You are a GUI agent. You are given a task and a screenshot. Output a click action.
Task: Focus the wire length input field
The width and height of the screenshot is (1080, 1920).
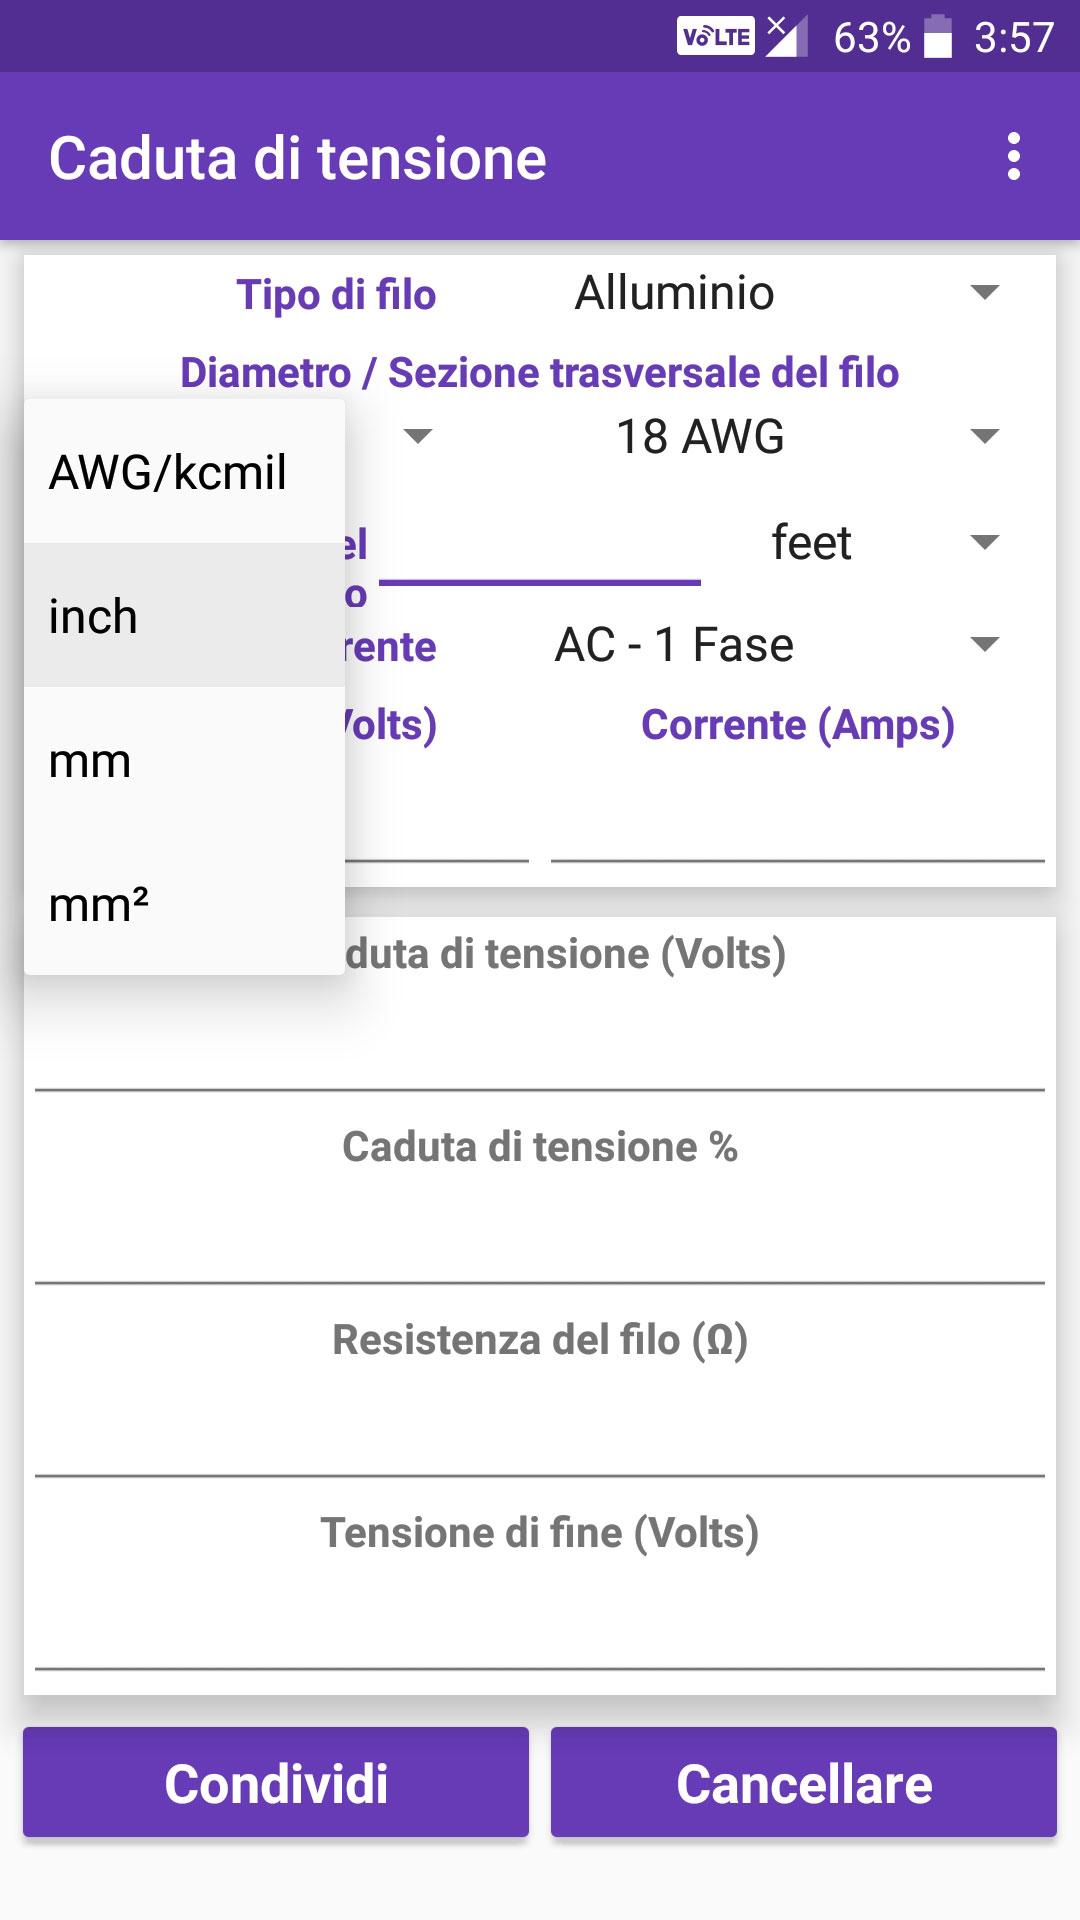click(x=540, y=548)
